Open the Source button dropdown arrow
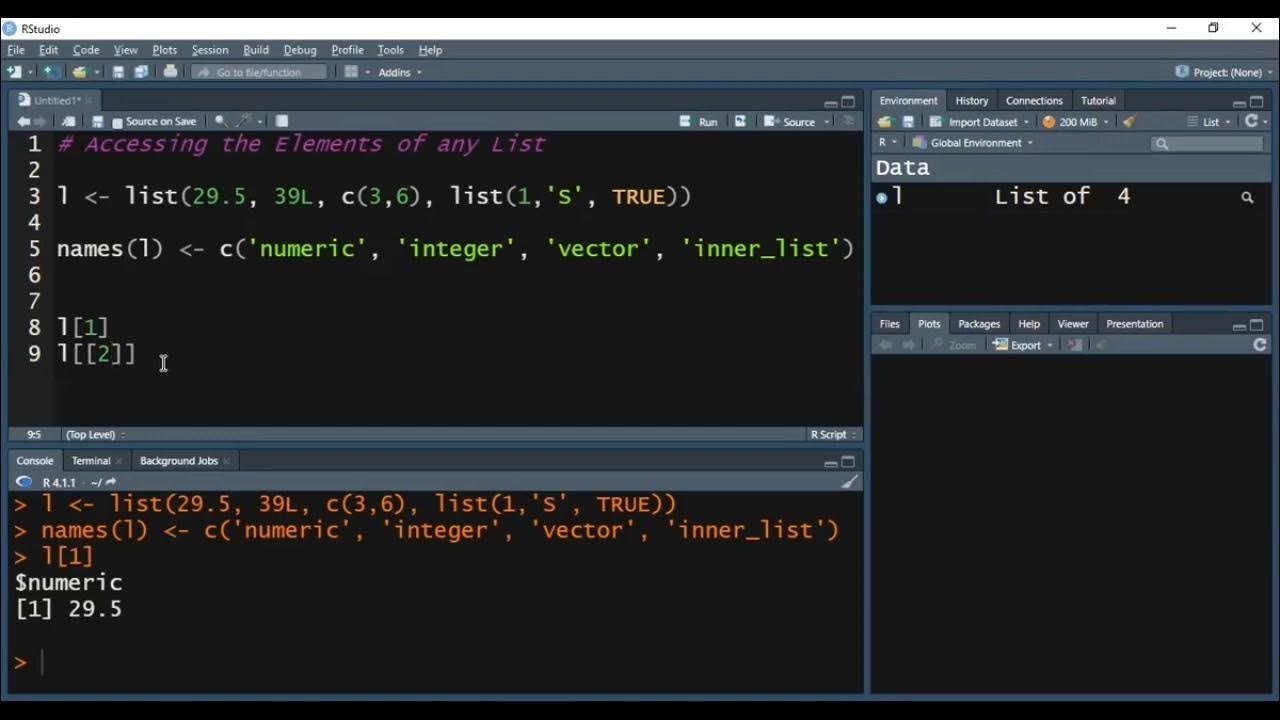This screenshot has width=1280, height=720. coord(826,122)
